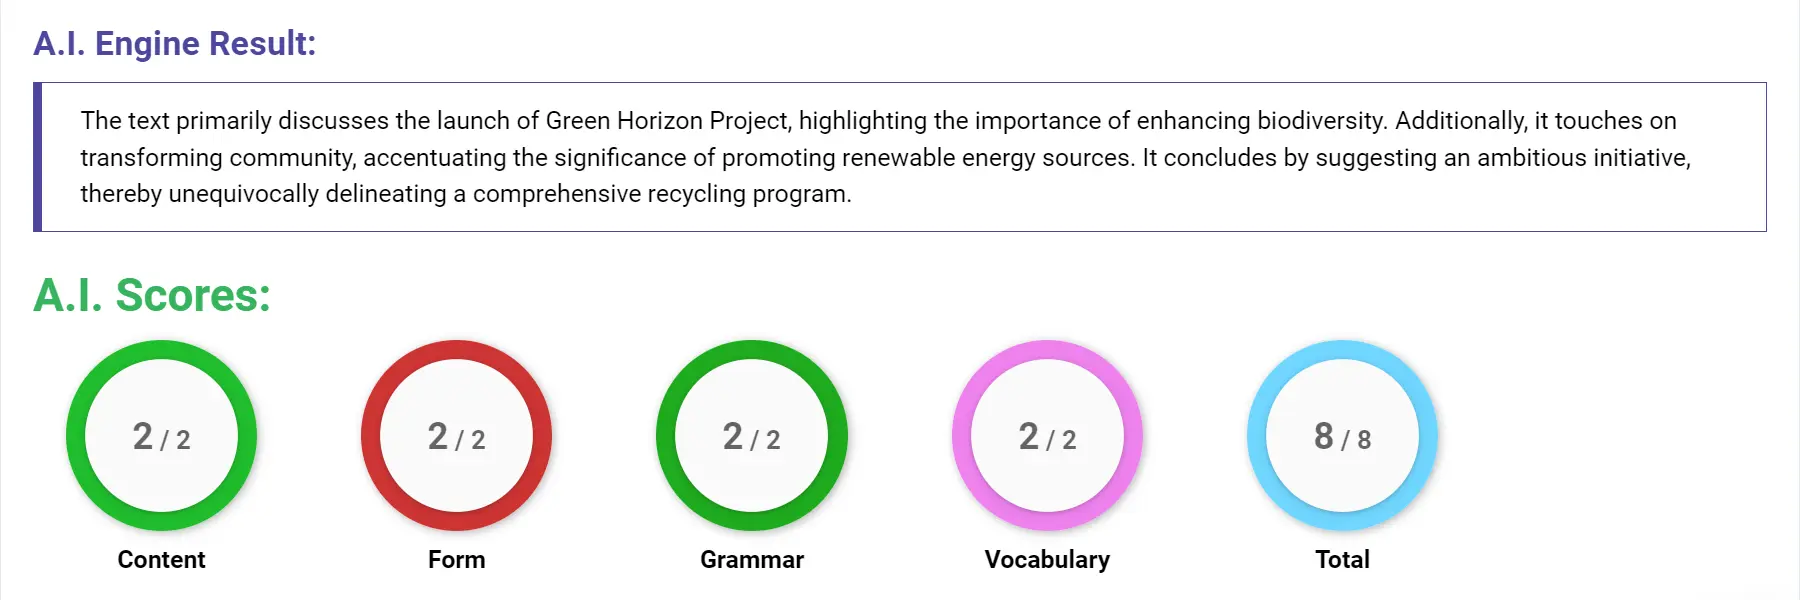Screen dimensions: 1800x600
Task: Click the green Grammar score circle
Action: (x=752, y=435)
